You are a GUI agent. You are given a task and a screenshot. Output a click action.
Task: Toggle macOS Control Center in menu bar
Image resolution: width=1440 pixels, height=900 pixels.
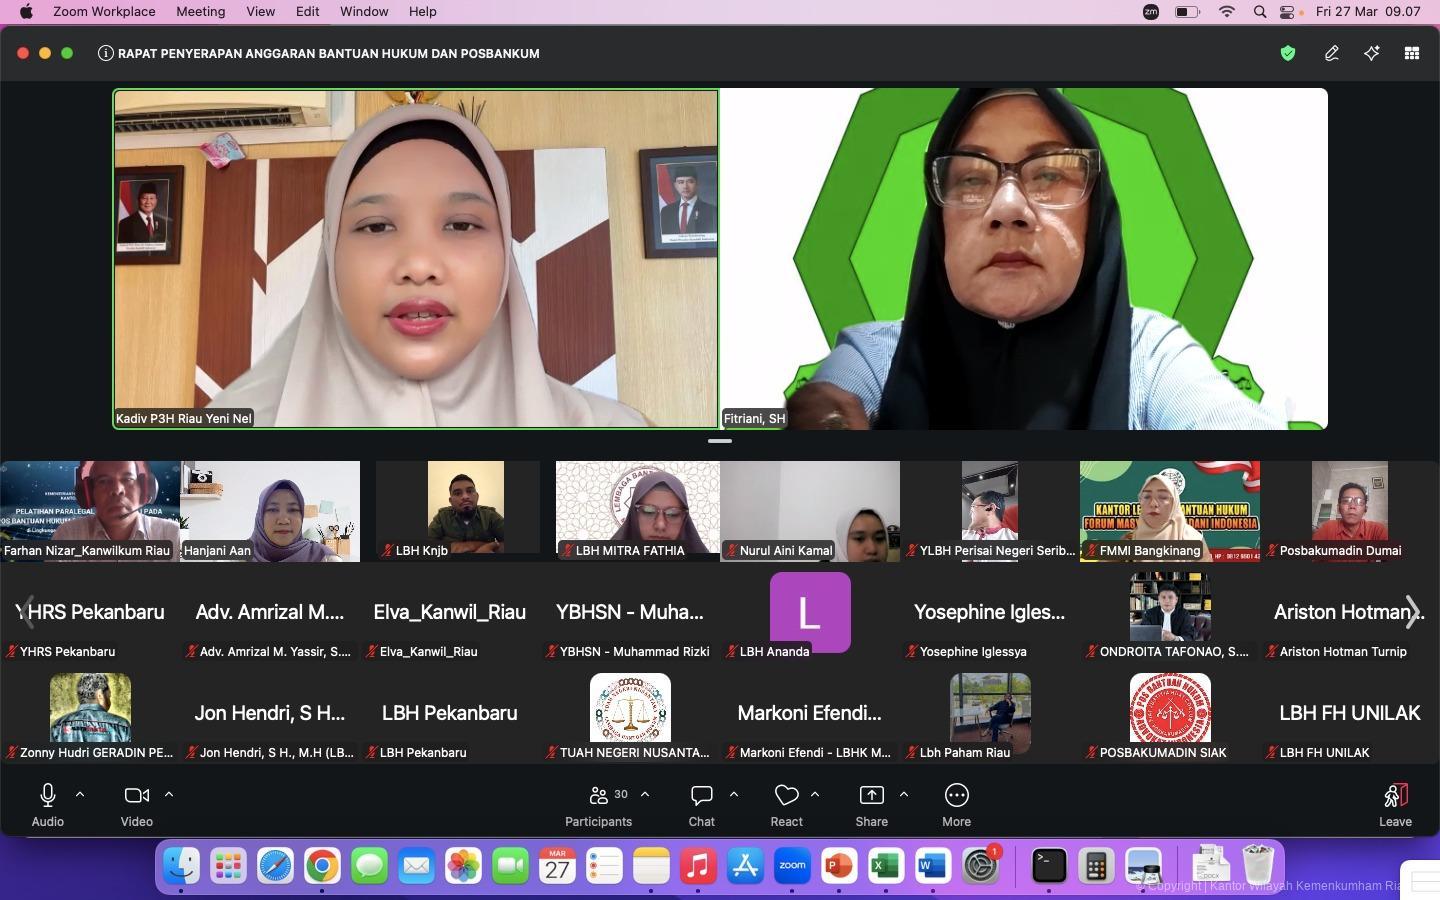[x=1288, y=12]
